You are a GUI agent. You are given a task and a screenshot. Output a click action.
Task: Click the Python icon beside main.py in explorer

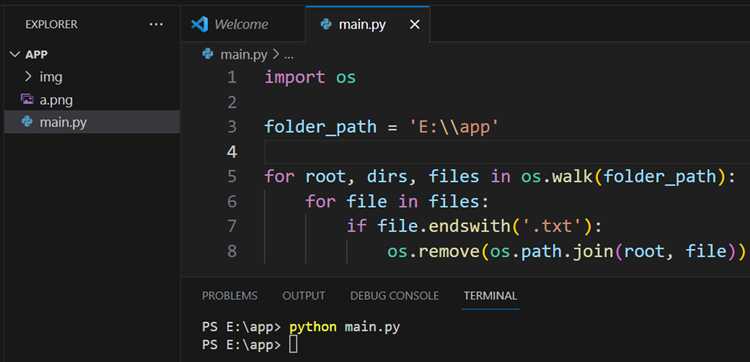click(x=27, y=122)
